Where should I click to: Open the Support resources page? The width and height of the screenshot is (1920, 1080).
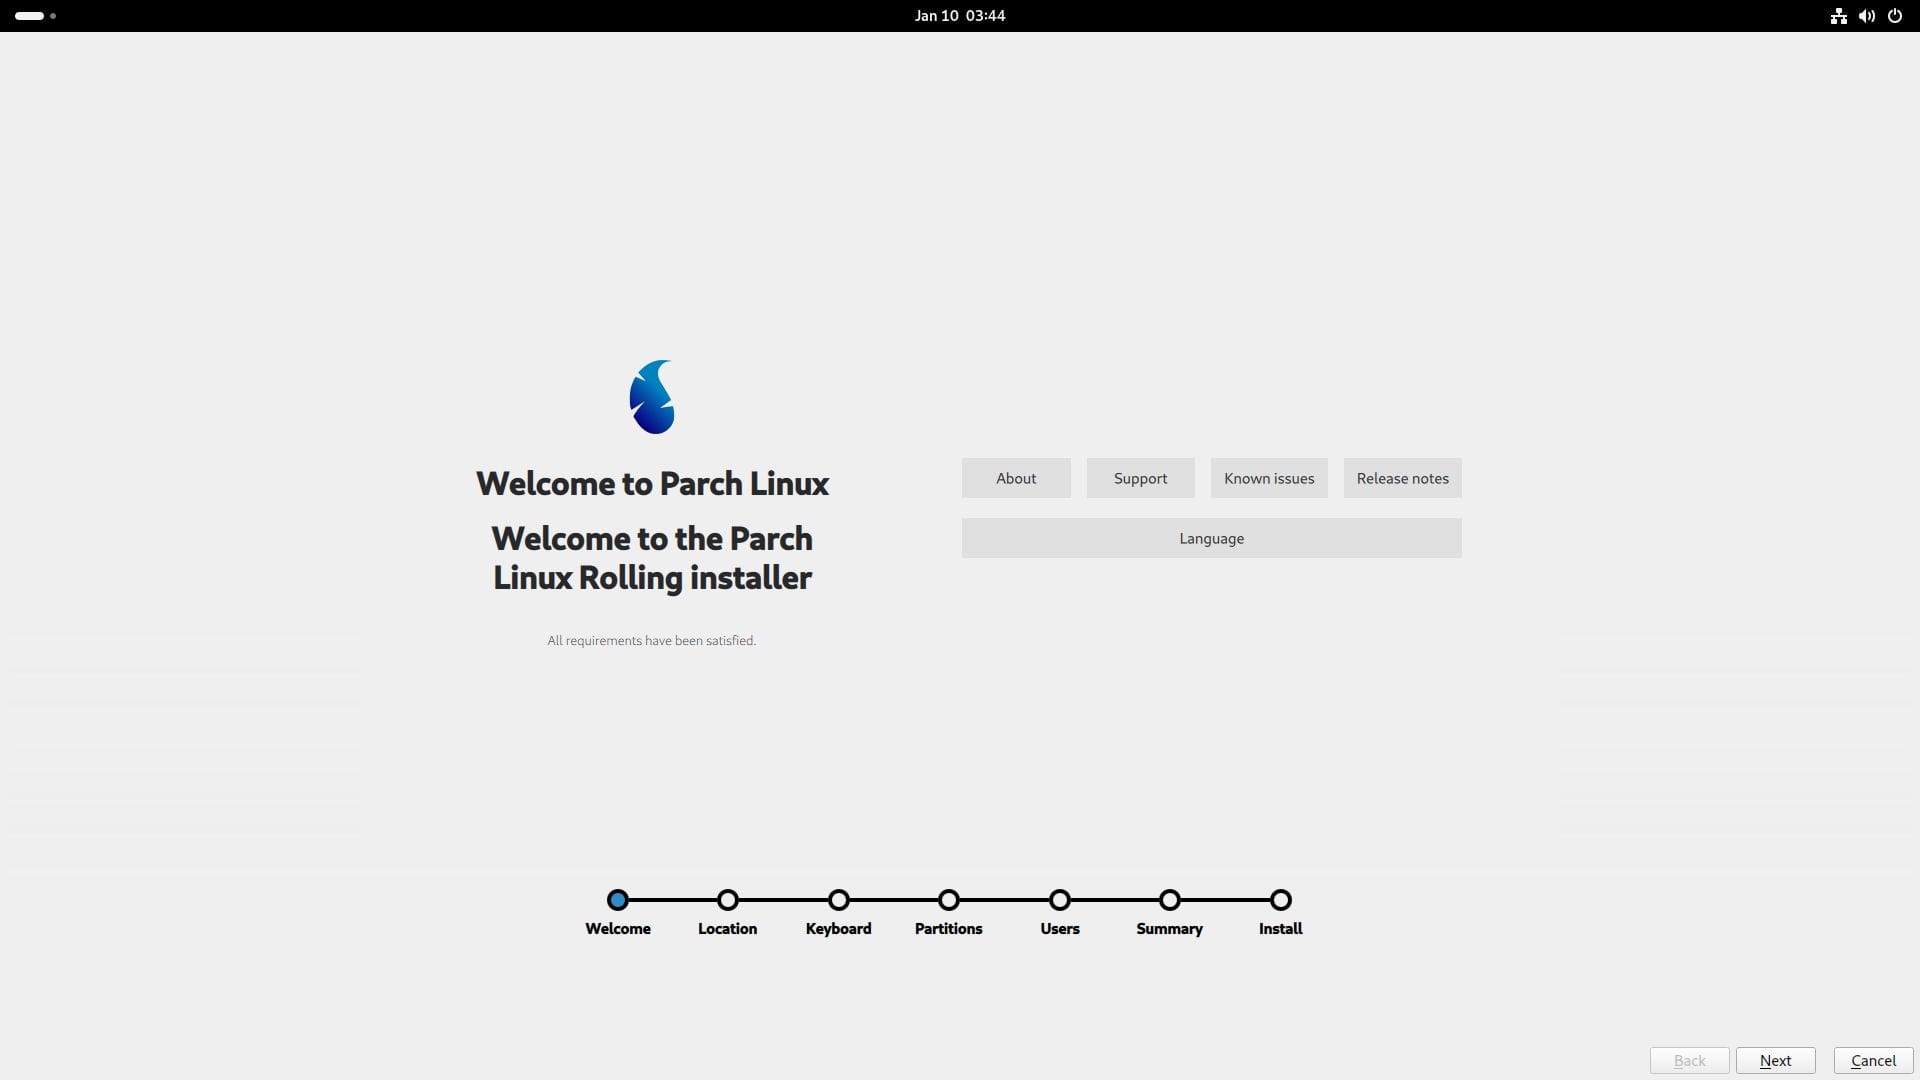coord(1139,477)
